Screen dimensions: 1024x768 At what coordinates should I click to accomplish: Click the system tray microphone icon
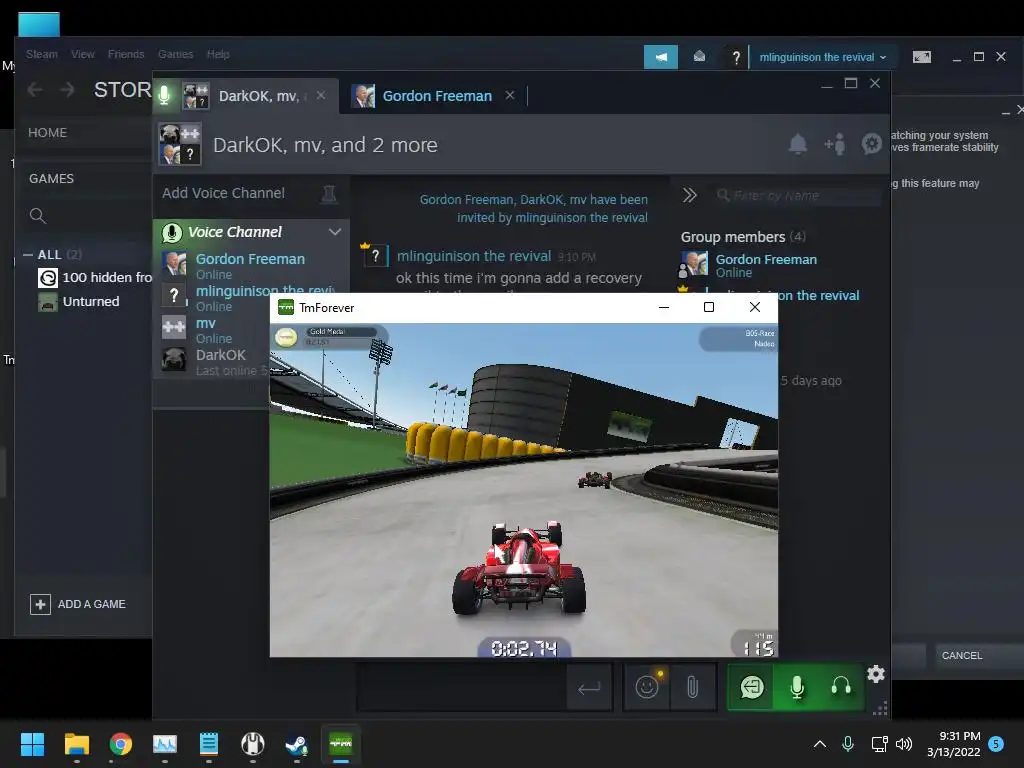pyautogui.click(x=848, y=744)
